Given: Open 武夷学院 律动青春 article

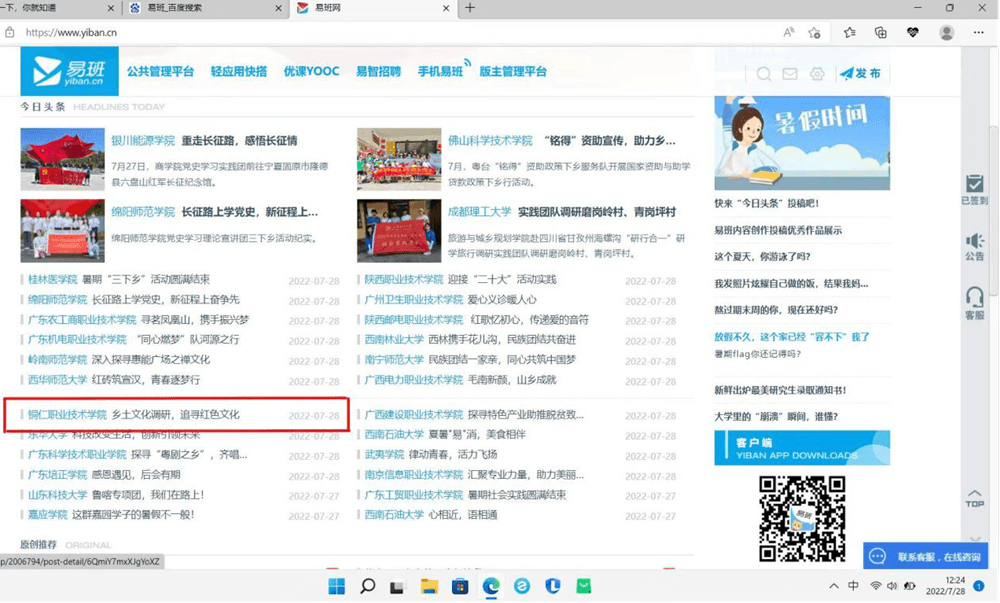Looking at the screenshot, I should tap(430, 454).
